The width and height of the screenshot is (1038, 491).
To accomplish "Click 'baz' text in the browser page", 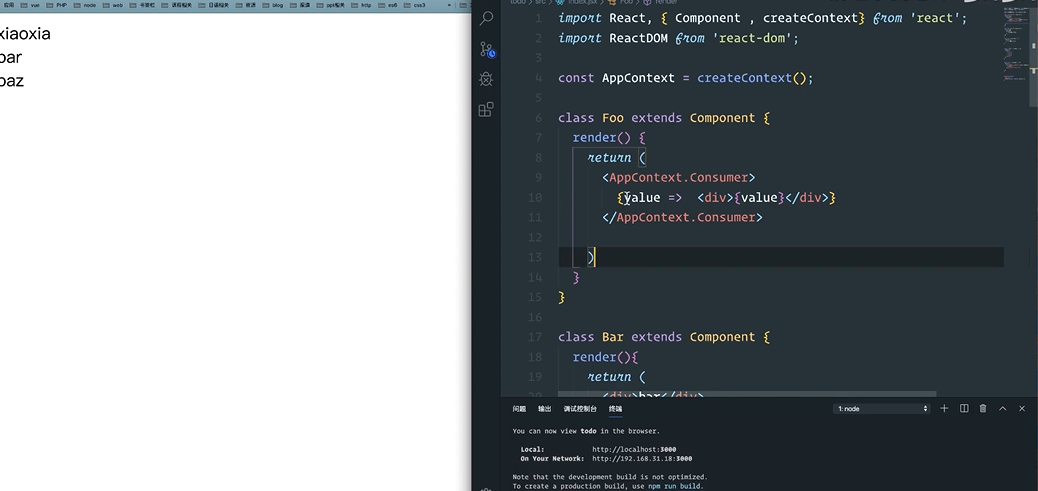I will [x=12, y=81].
